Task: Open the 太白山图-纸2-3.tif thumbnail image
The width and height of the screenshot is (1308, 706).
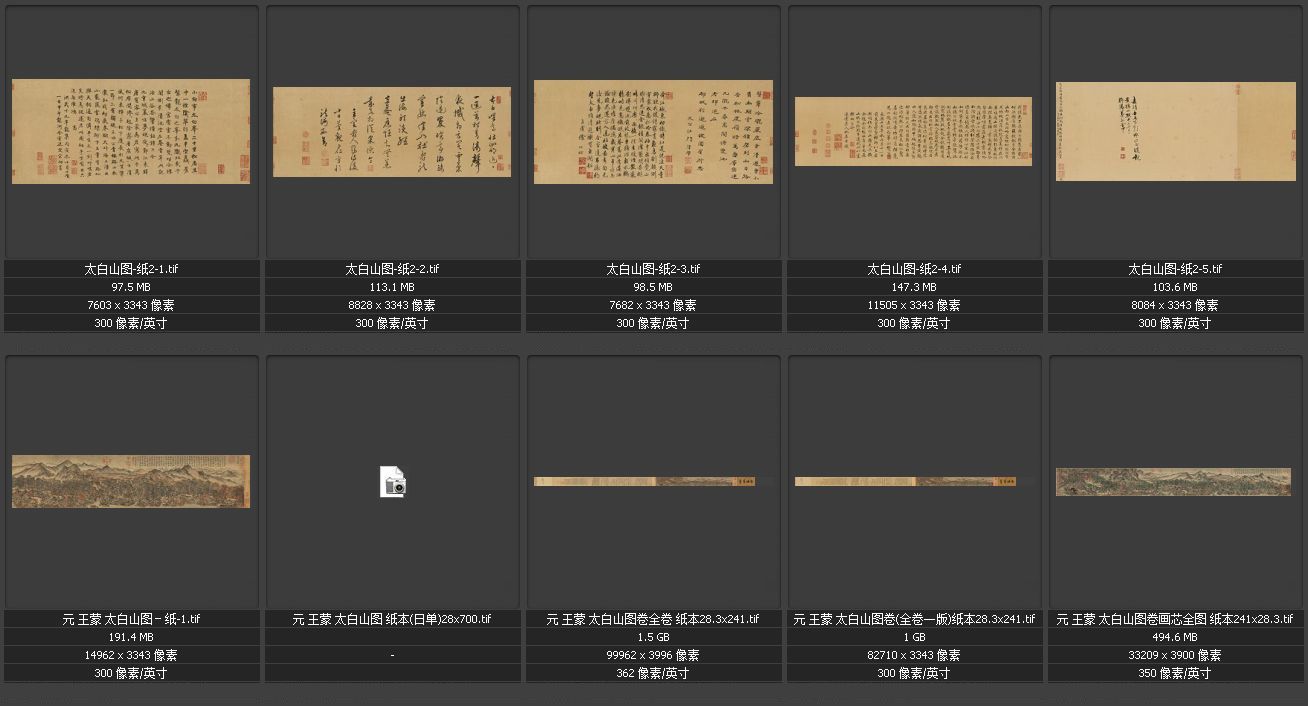Action: click(x=653, y=132)
